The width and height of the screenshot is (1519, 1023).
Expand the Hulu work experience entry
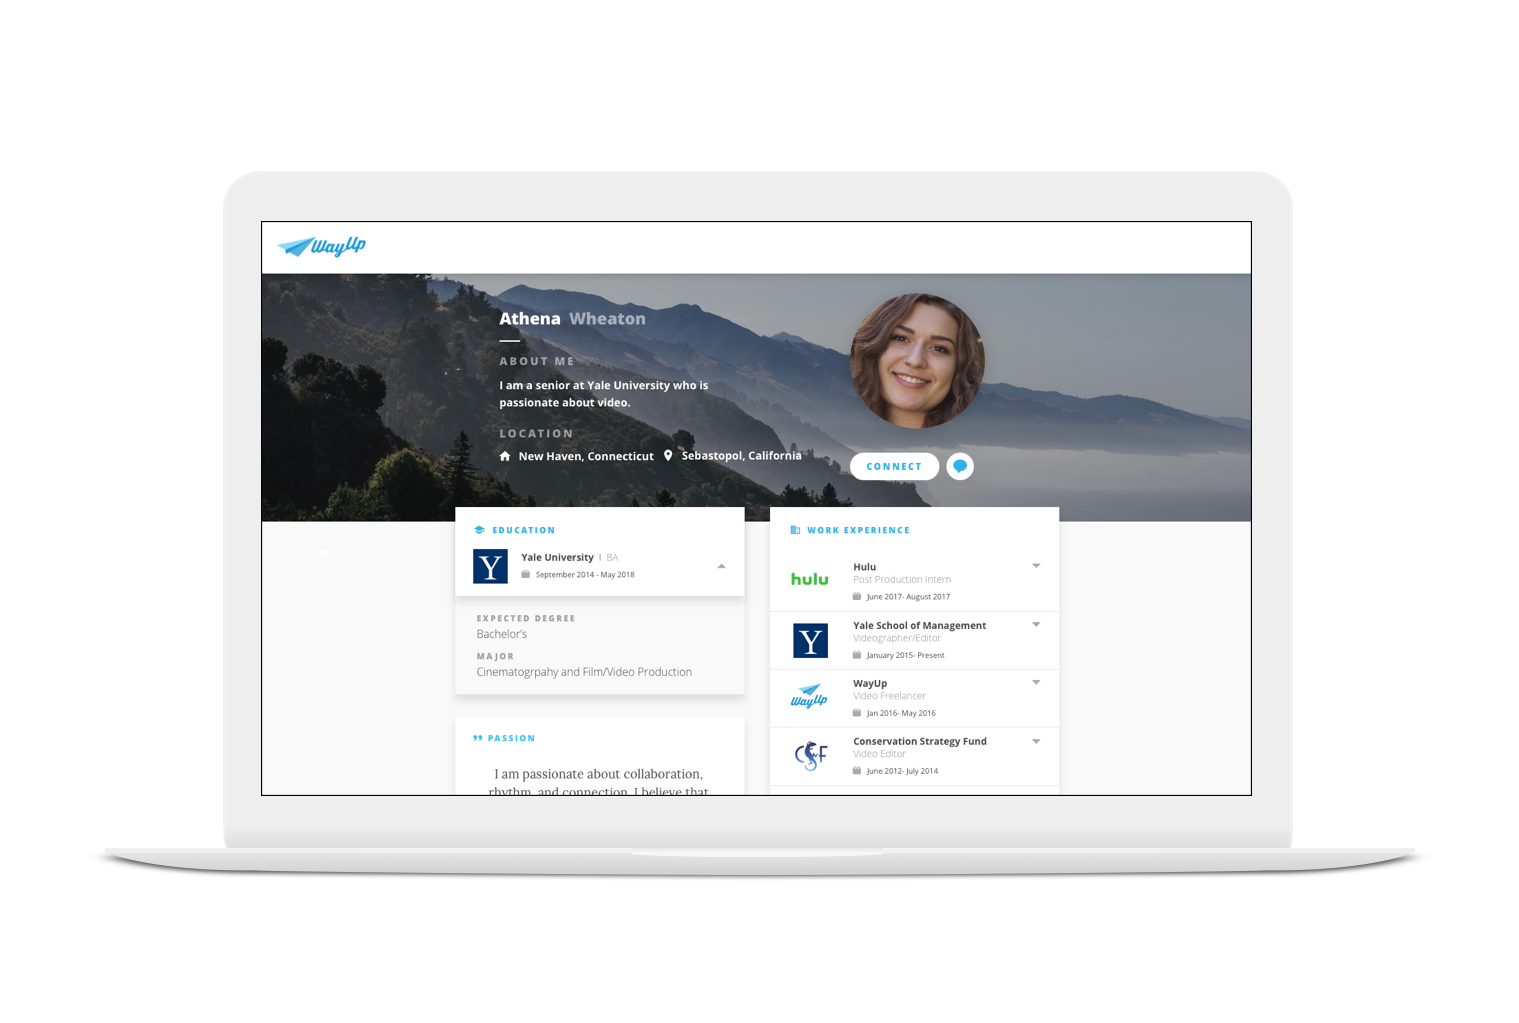coord(1035,565)
